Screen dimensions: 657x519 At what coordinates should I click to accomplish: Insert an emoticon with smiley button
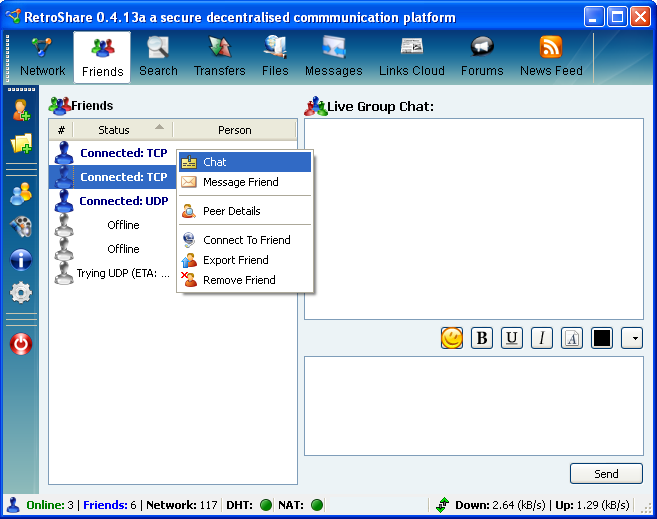point(452,338)
